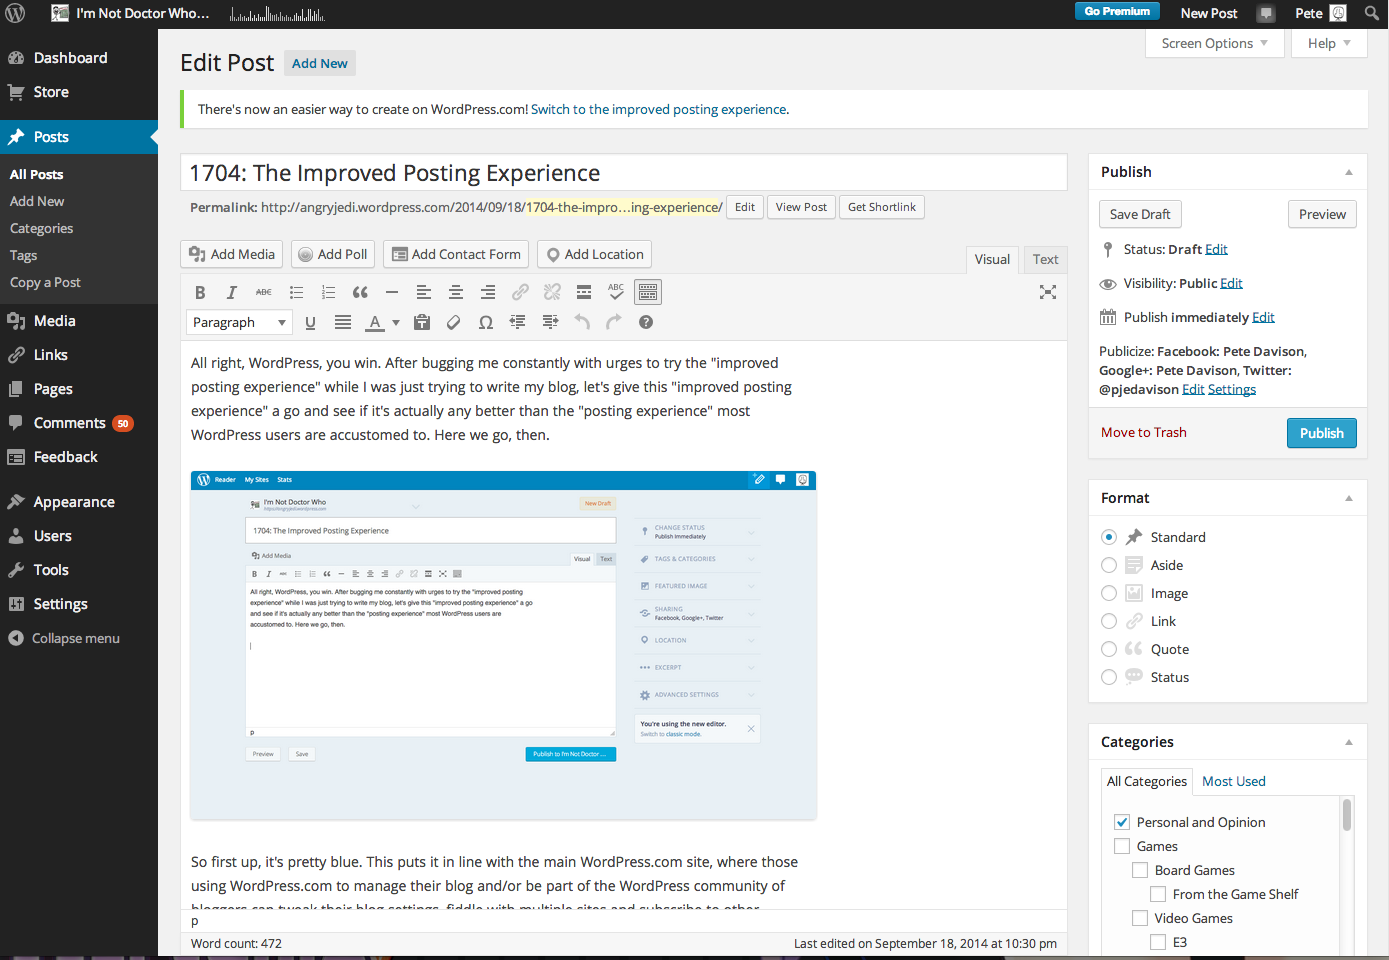Open the Most Used categories tab

1233,781
